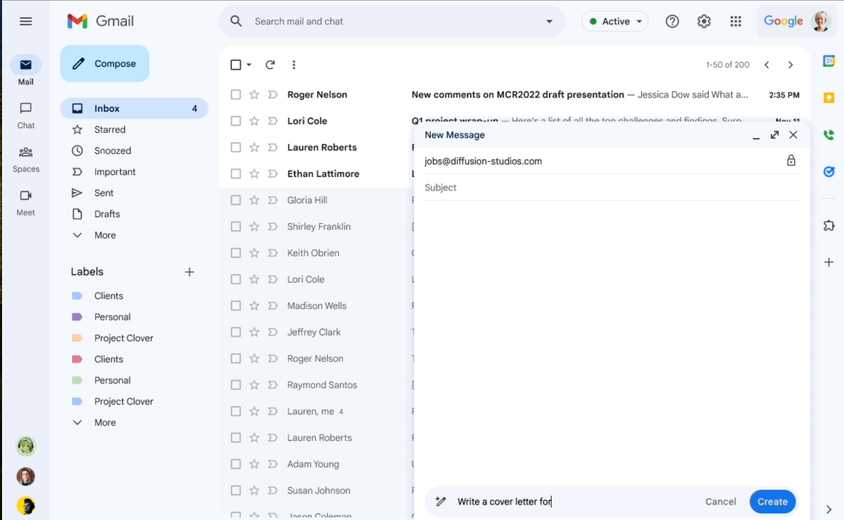Viewport: 844px width, 520px height.
Task: Open the Drafts folder
Action: click(107, 214)
